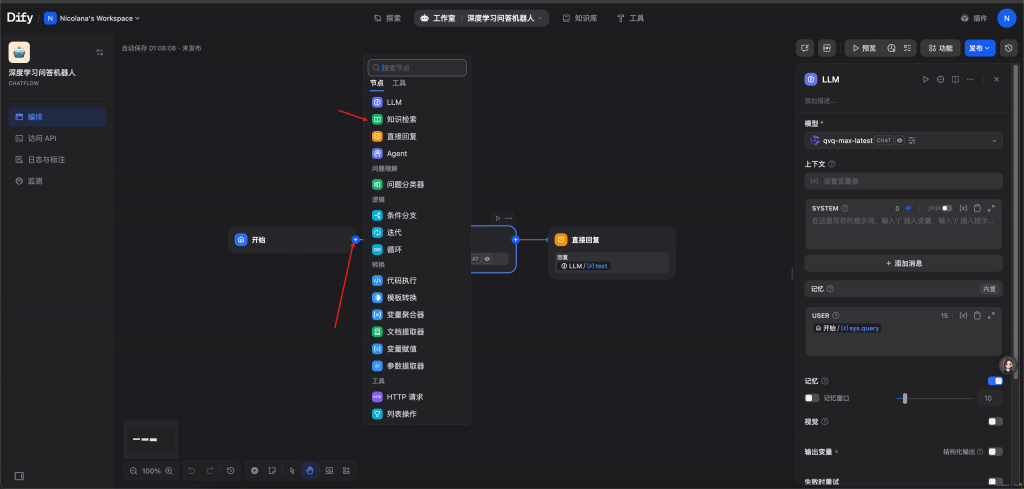Switch to the 工具 tab in node picker
1024x489 pixels.
coord(399,83)
